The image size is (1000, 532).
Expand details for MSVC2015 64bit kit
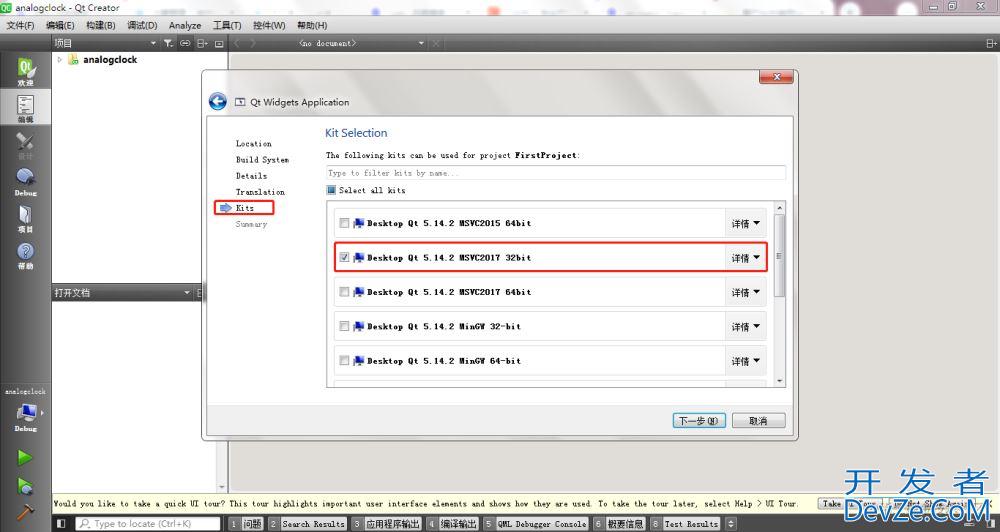tap(746, 223)
